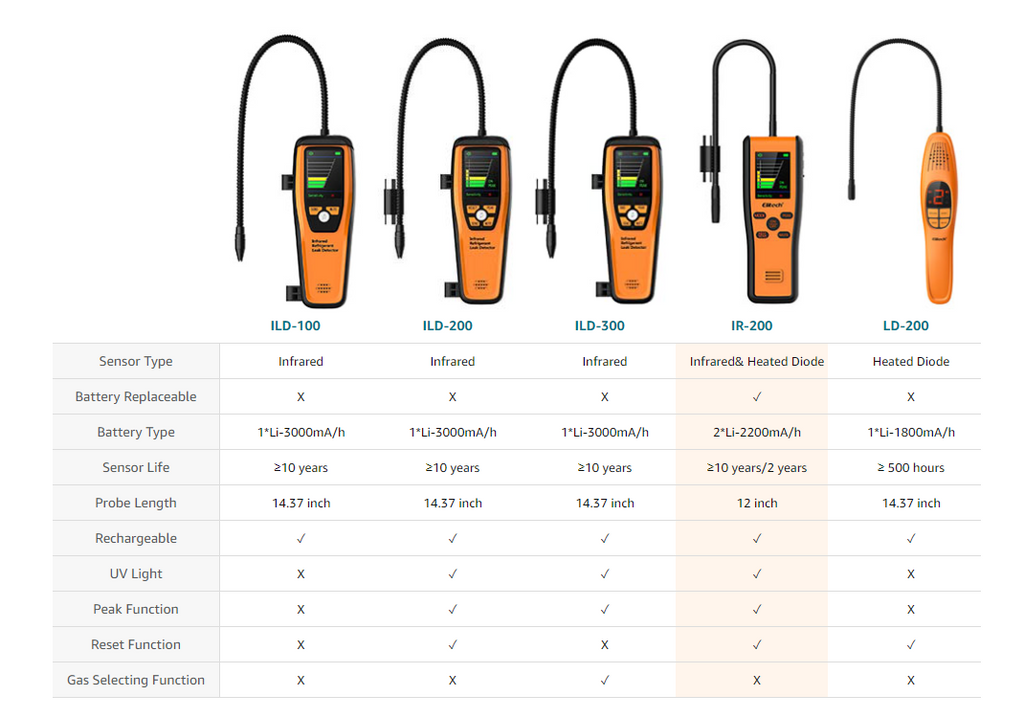Open the LD-200 product link
1024x718 pixels.
(x=906, y=325)
